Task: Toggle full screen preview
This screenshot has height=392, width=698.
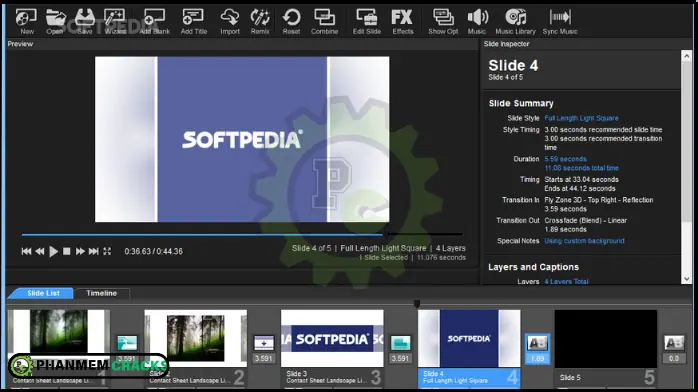Action: [x=107, y=251]
